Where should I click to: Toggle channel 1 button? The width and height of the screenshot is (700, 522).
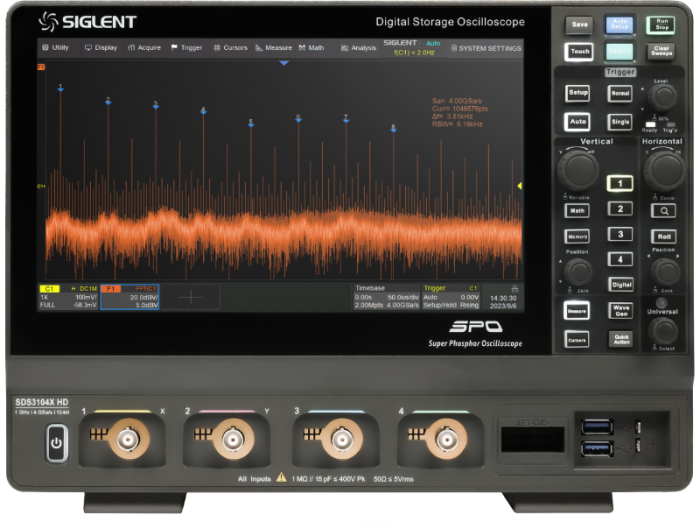pos(620,184)
